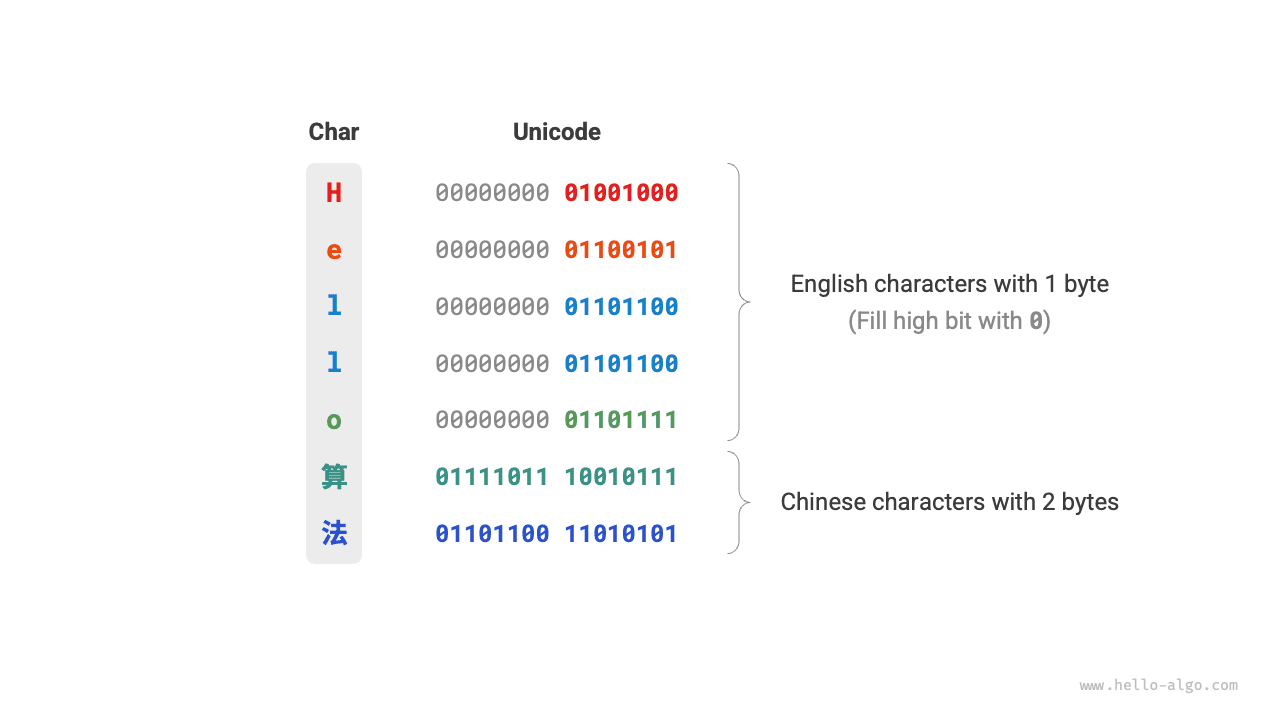Click the text English characters with 1 byte
The image size is (1280, 720).
pyautogui.click(x=949, y=284)
